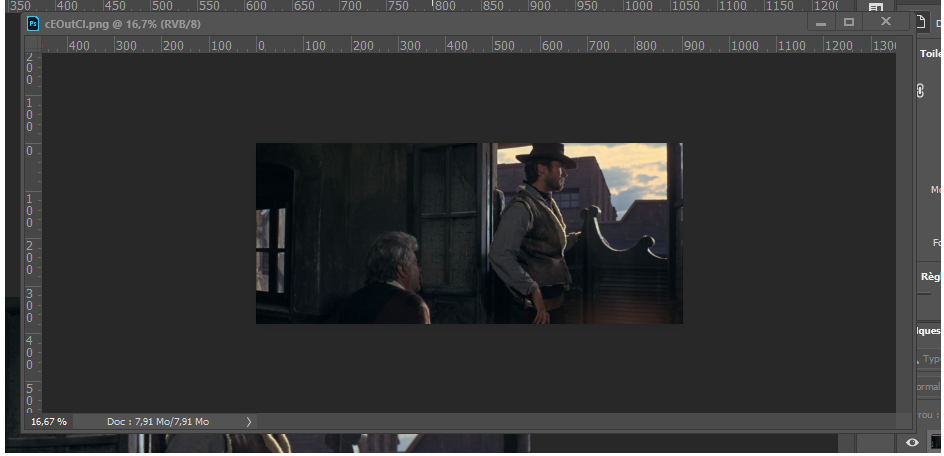Close the cEOutCl.png document window
This screenshot has width=944, height=456.
tap(885, 22)
